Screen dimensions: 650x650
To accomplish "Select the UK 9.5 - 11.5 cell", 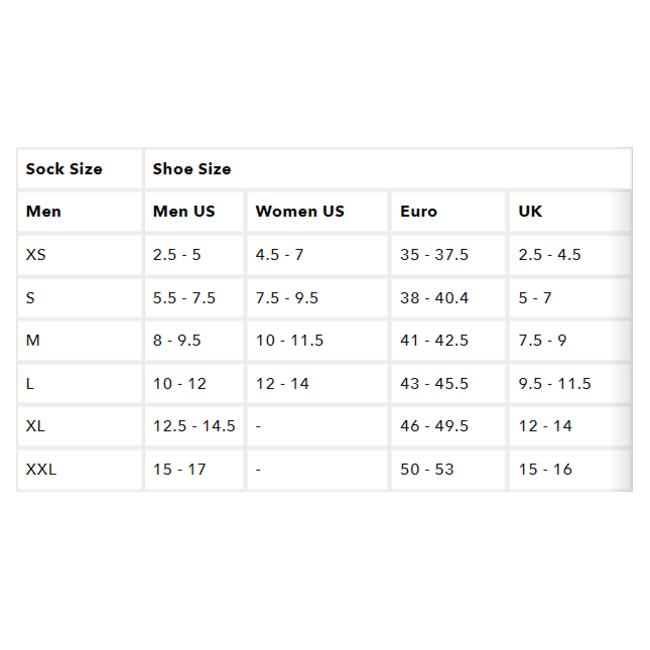I will [x=554, y=384].
